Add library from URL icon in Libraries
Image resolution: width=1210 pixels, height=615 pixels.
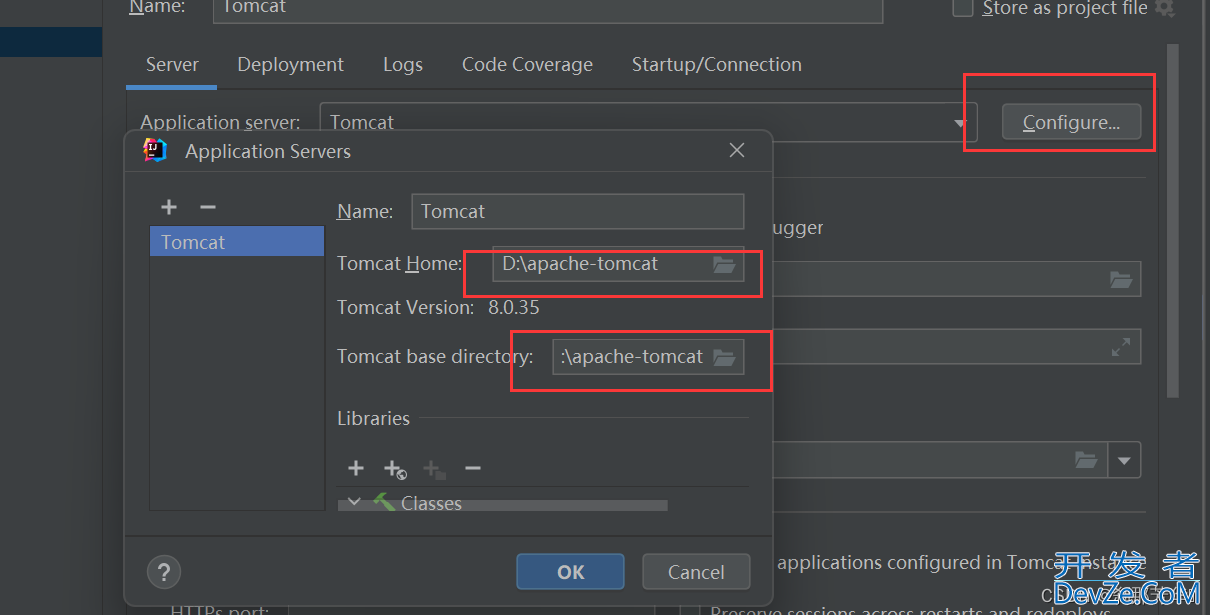(395, 469)
